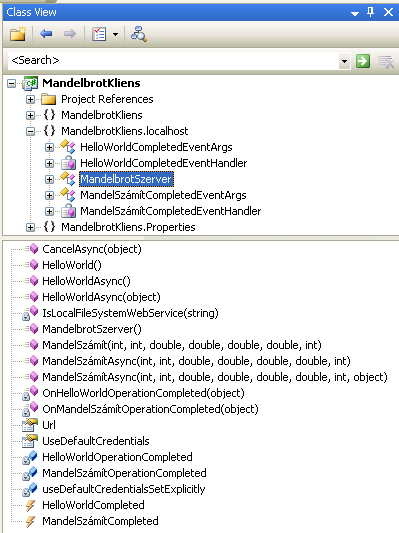Expand the Project References folder
Viewport: 399px width, 533px height.
click(x=30, y=99)
